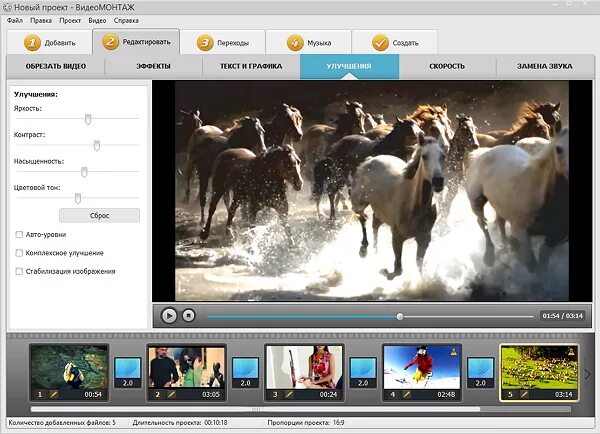Open the transition between clips 3 and 4
600x434 pixels.
[x=363, y=372]
